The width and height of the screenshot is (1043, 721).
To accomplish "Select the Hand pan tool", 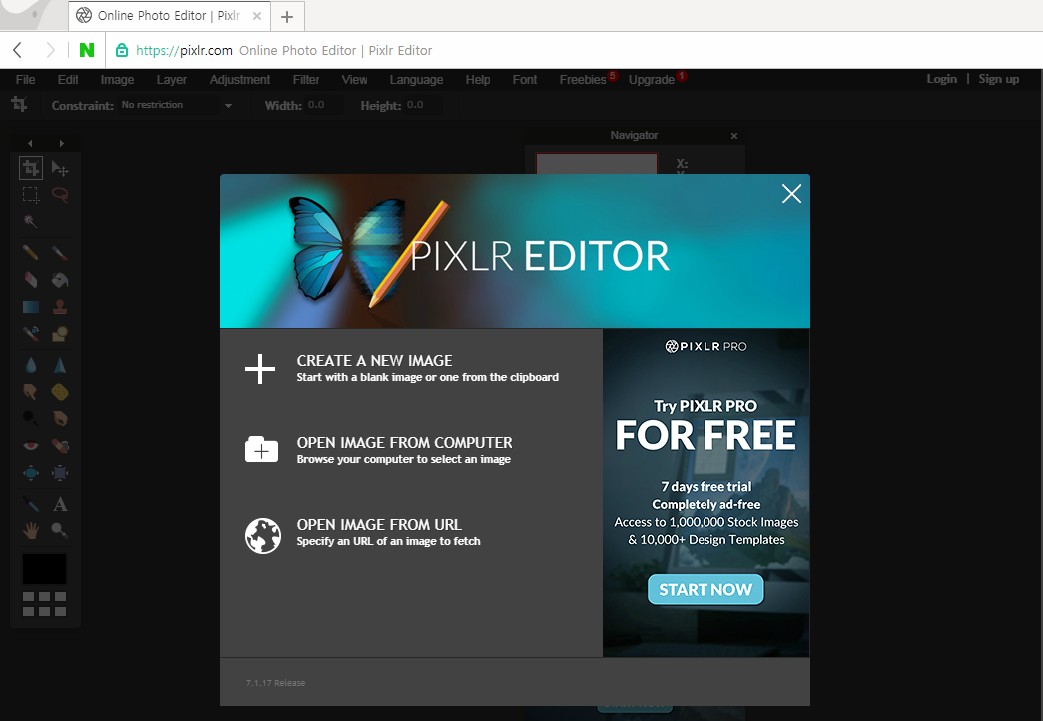I will [31, 530].
